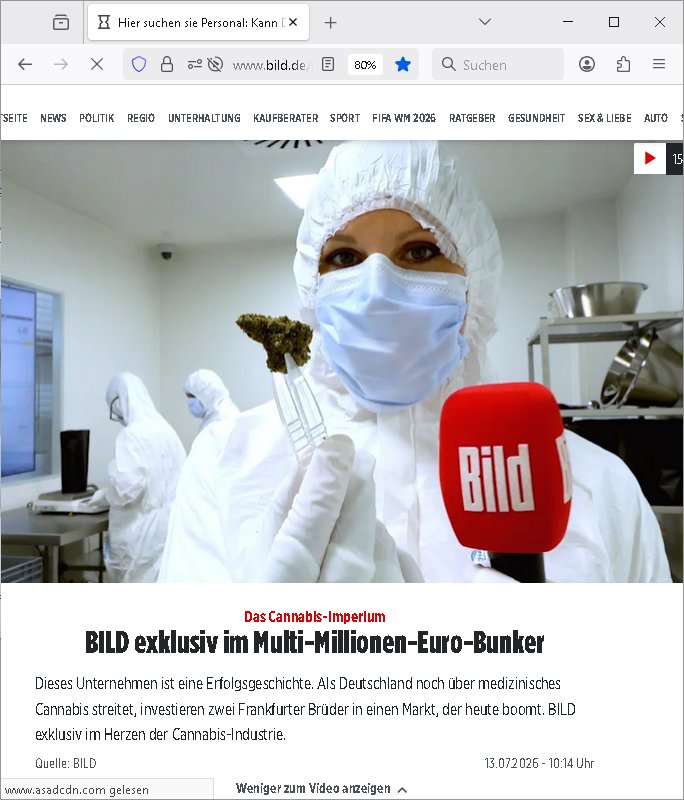This screenshot has height=800, width=684.
Task: Open KAUFBERATER section
Action: click(286, 118)
